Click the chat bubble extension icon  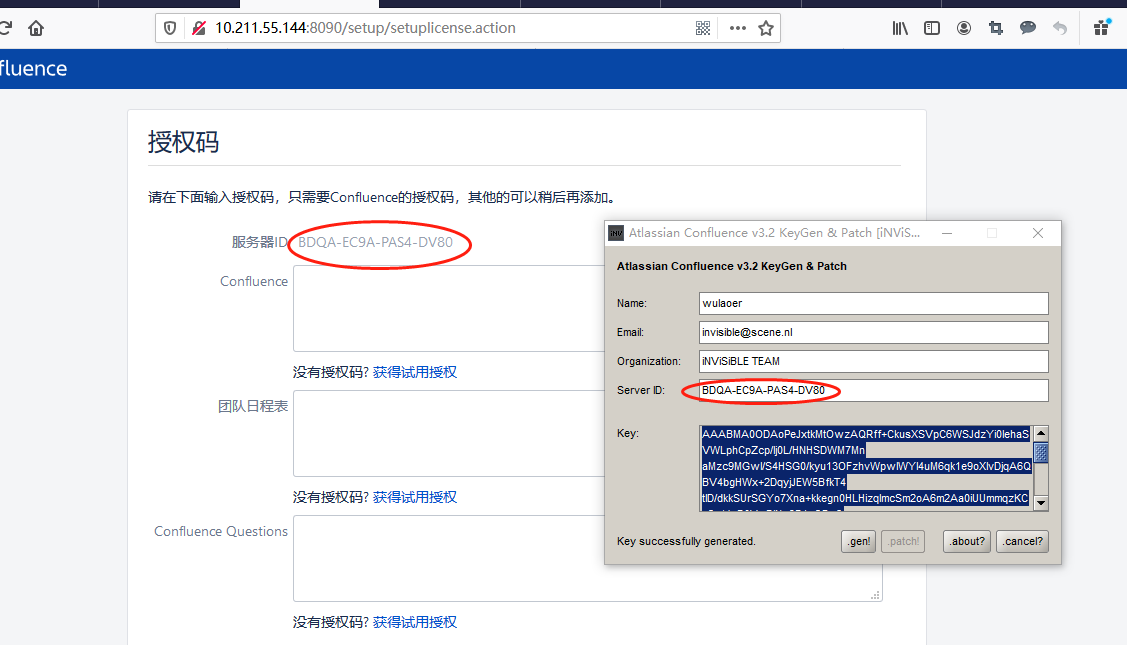1028,28
